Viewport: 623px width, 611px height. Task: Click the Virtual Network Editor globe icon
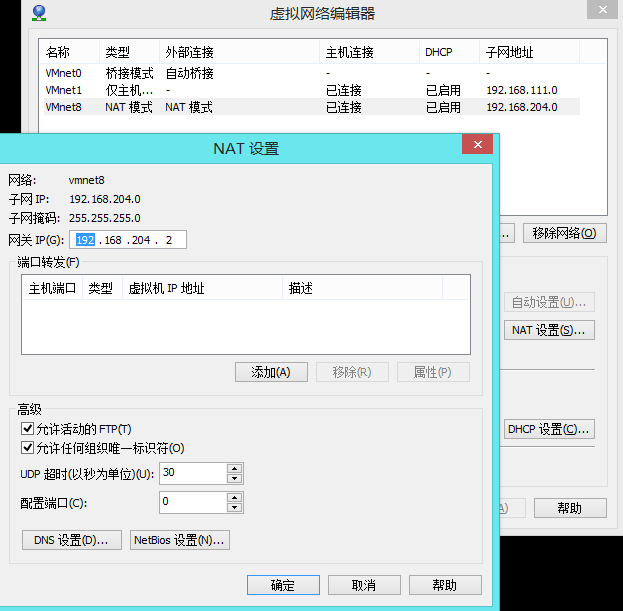[39, 14]
